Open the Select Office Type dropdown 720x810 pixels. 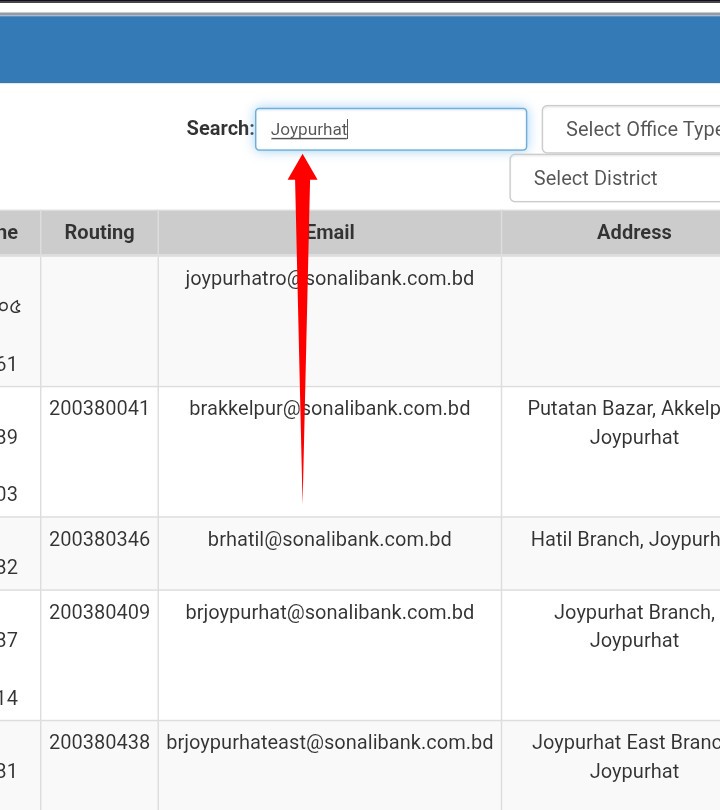631,129
